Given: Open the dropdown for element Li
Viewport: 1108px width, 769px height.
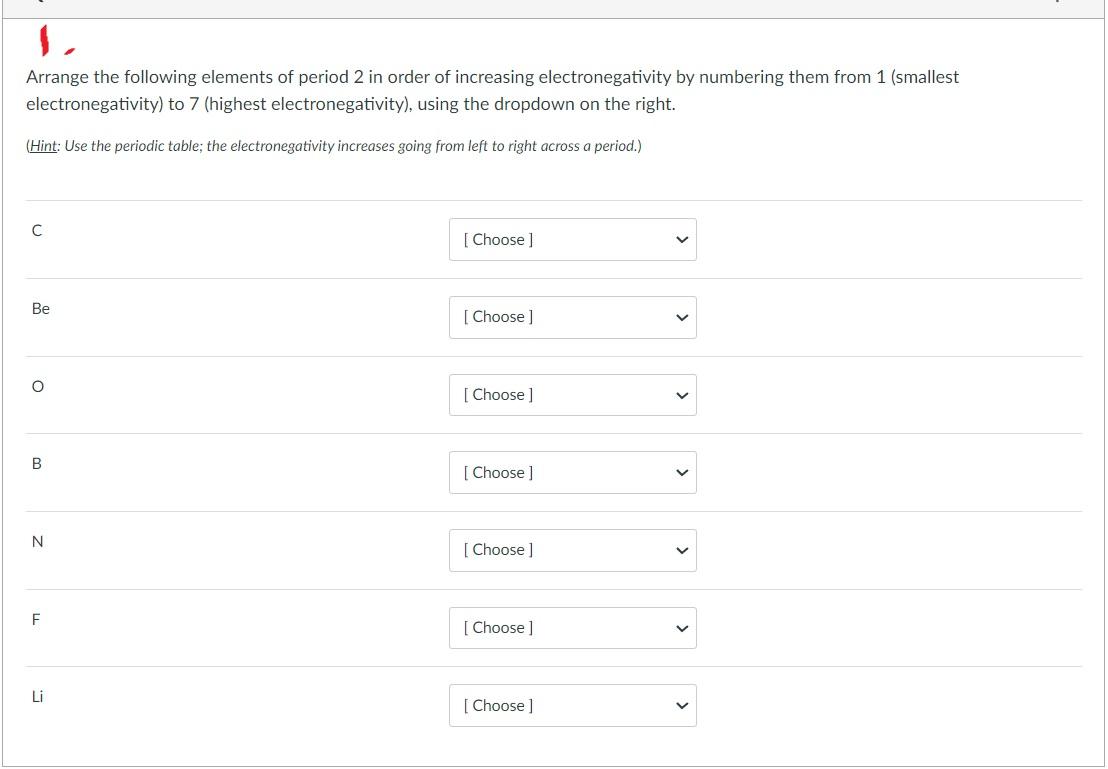Looking at the screenshot, I should pyautogui.click(x=572, y=706).
